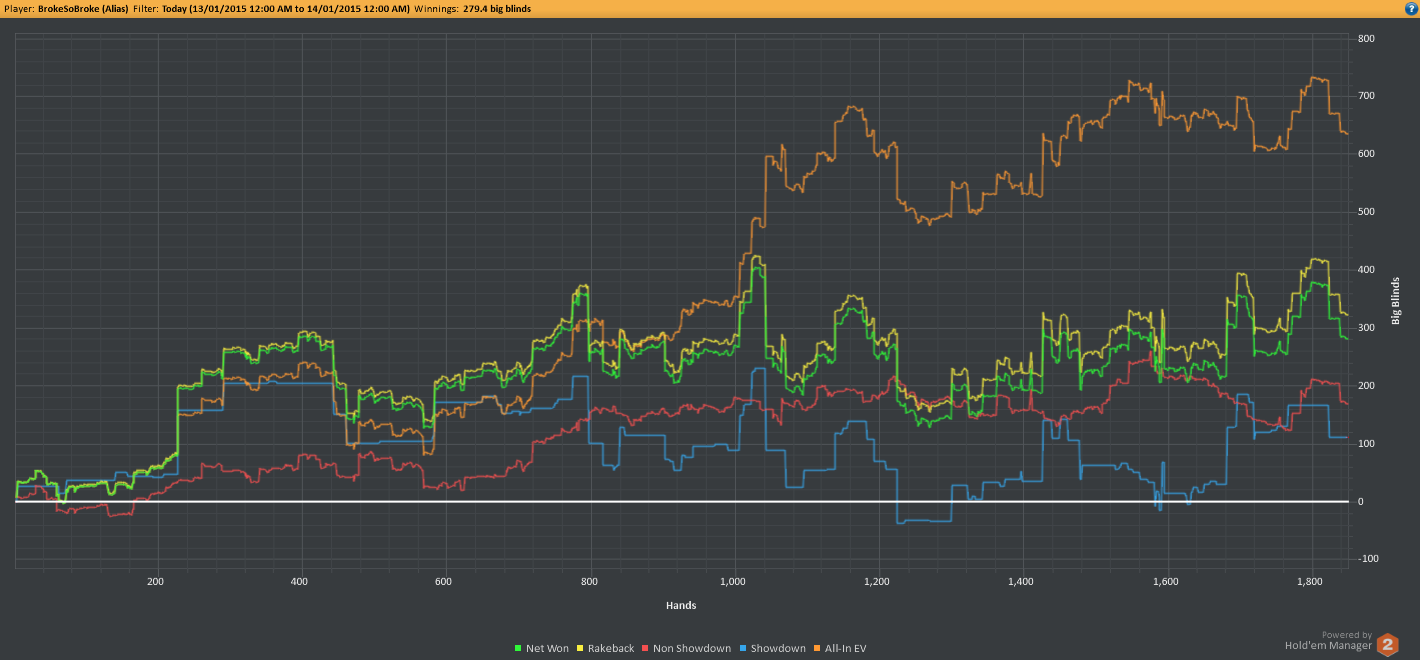This screenshot has width=1420, height=660.
Task: Click the 600 label on the Hands axis
Action: (x=444, y=581)
